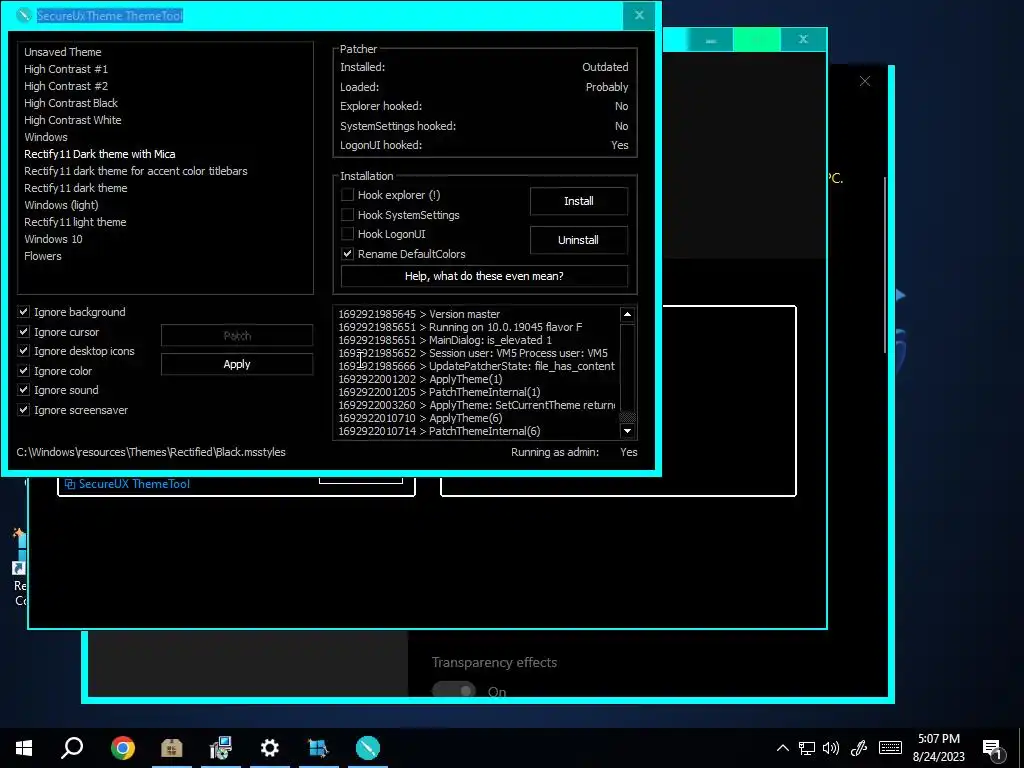
Task: Click Help, what do these even mean?
Action: point(484,276)
